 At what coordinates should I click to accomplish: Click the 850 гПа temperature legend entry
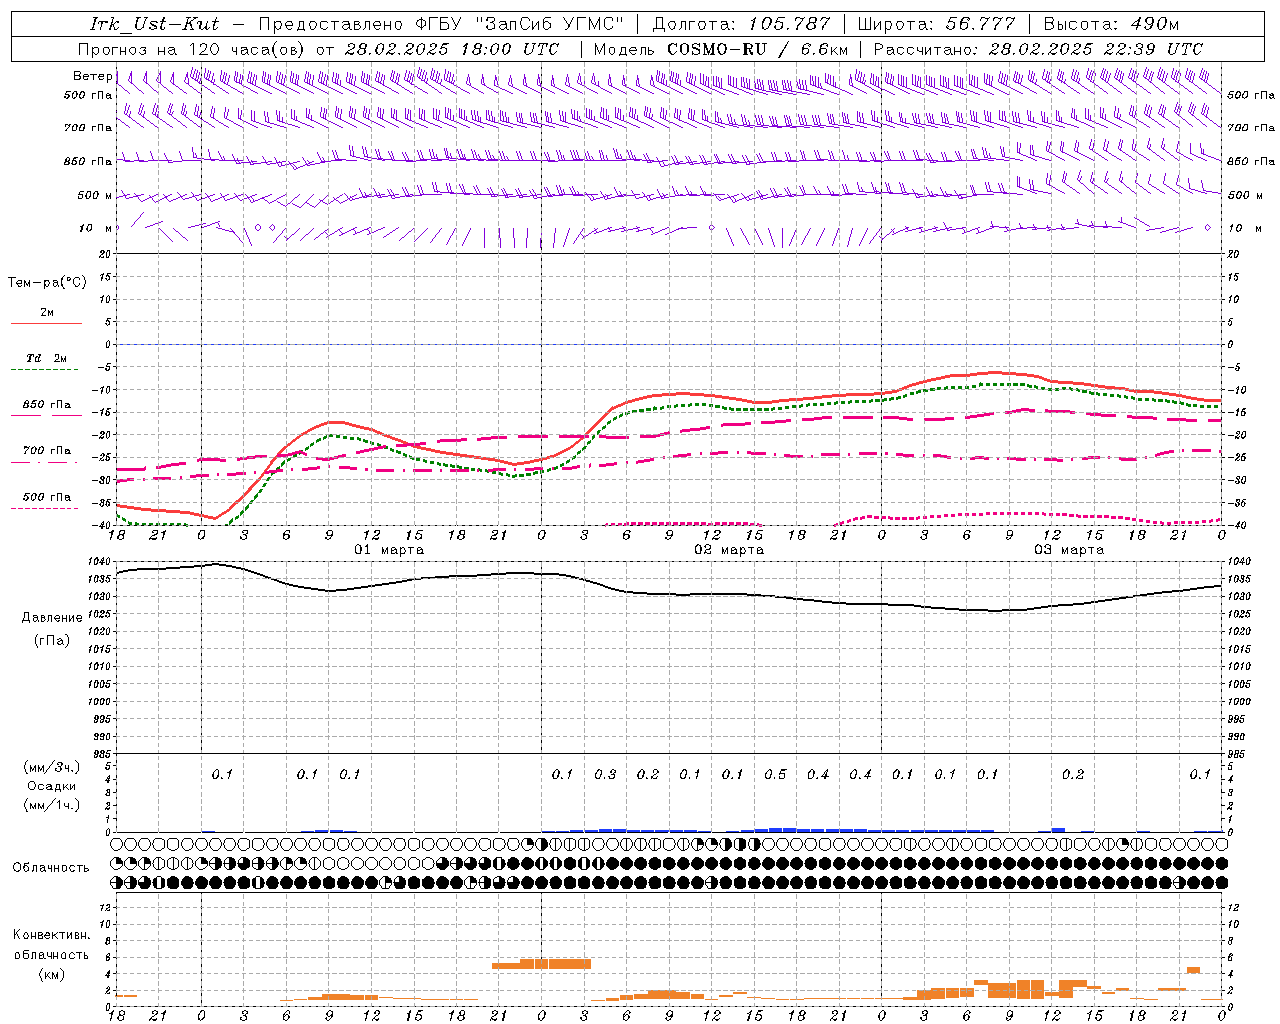(x=46, y=405)
